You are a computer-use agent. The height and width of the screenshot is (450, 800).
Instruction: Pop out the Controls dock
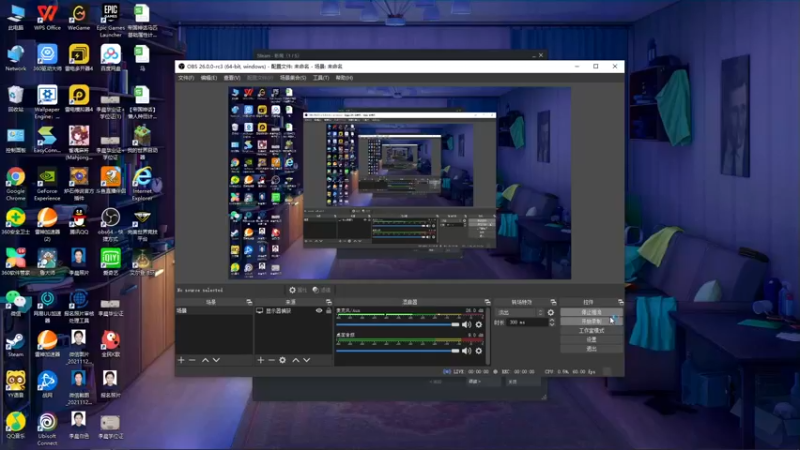click(x=620, y=302)
